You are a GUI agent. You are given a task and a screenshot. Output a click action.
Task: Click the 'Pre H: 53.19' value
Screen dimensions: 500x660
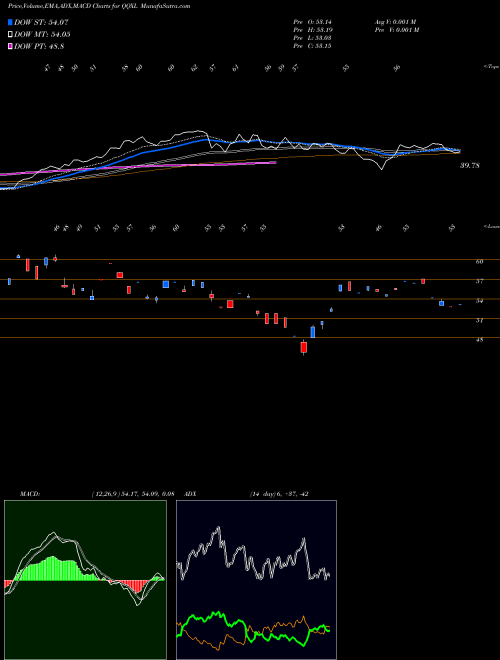tap(312, 30)
